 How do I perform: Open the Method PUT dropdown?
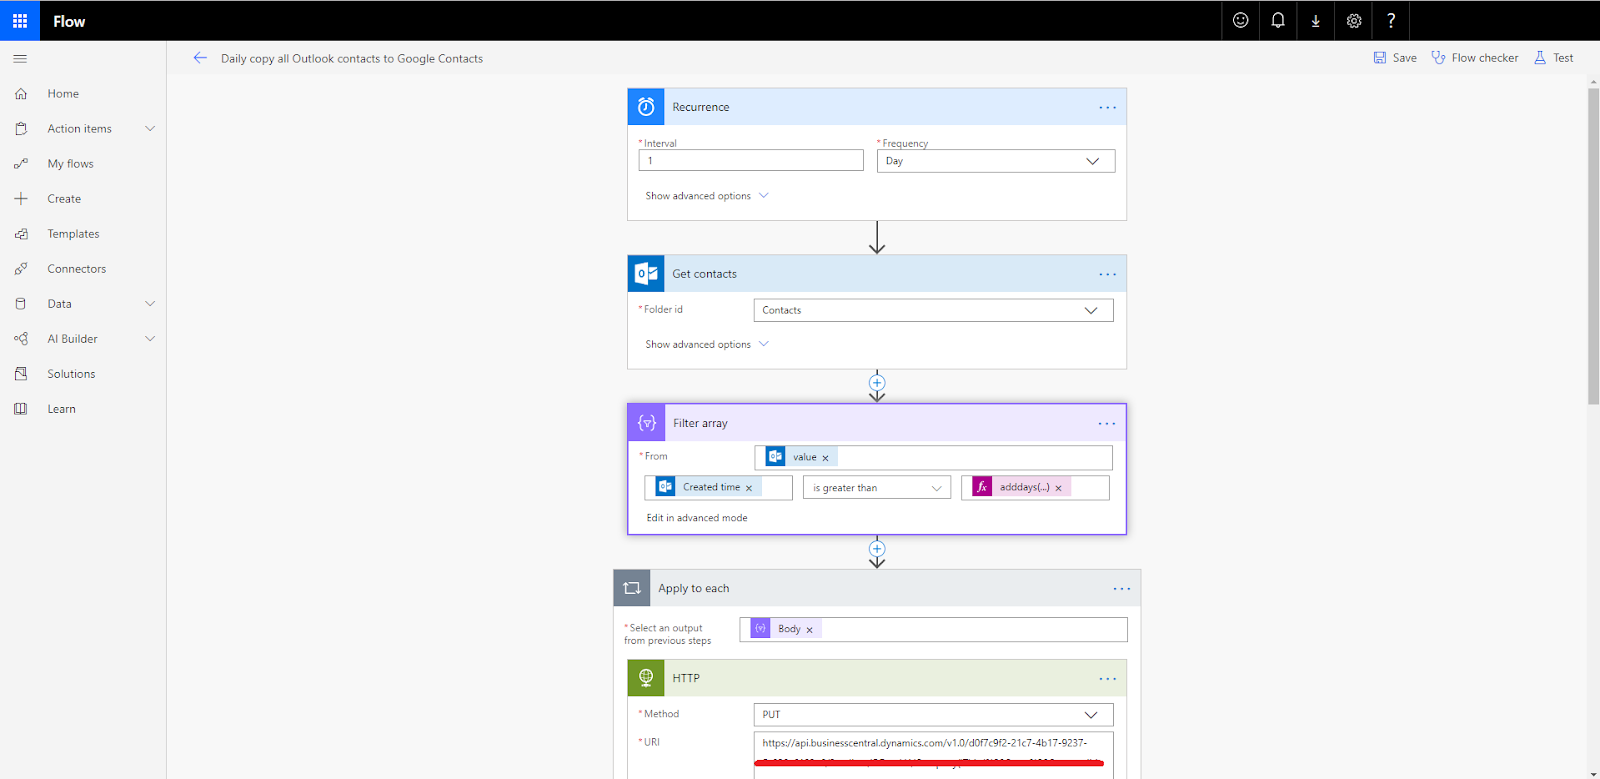tap(933, 714)
